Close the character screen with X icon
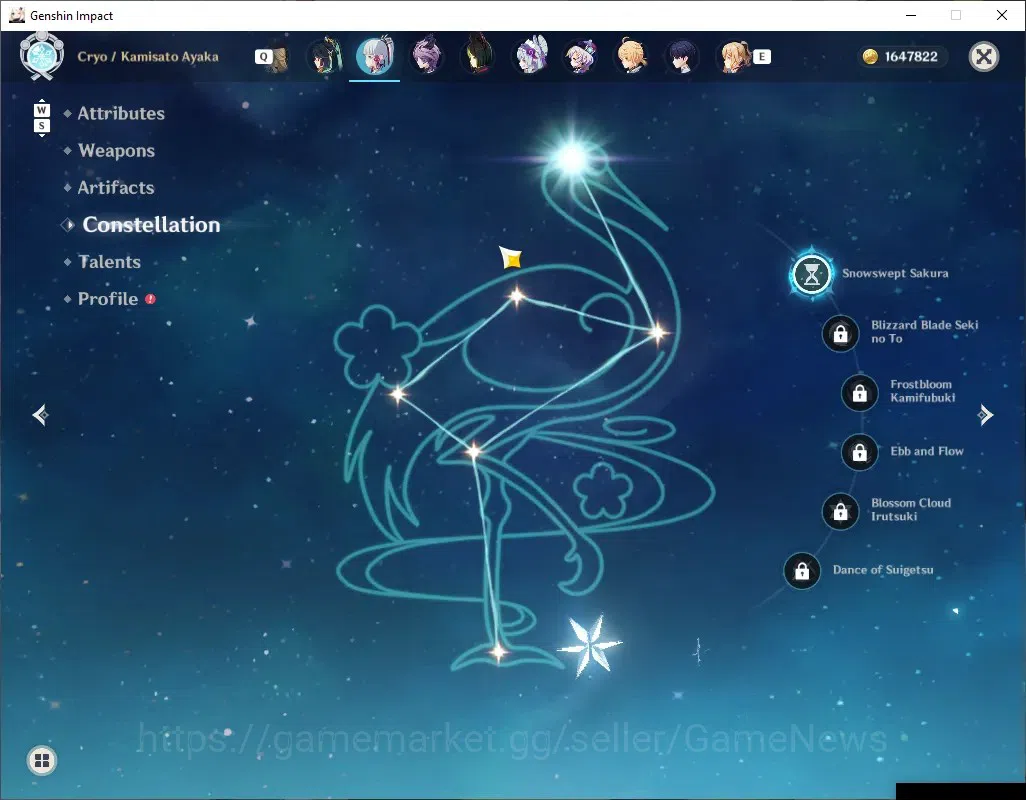 [983, 57]
